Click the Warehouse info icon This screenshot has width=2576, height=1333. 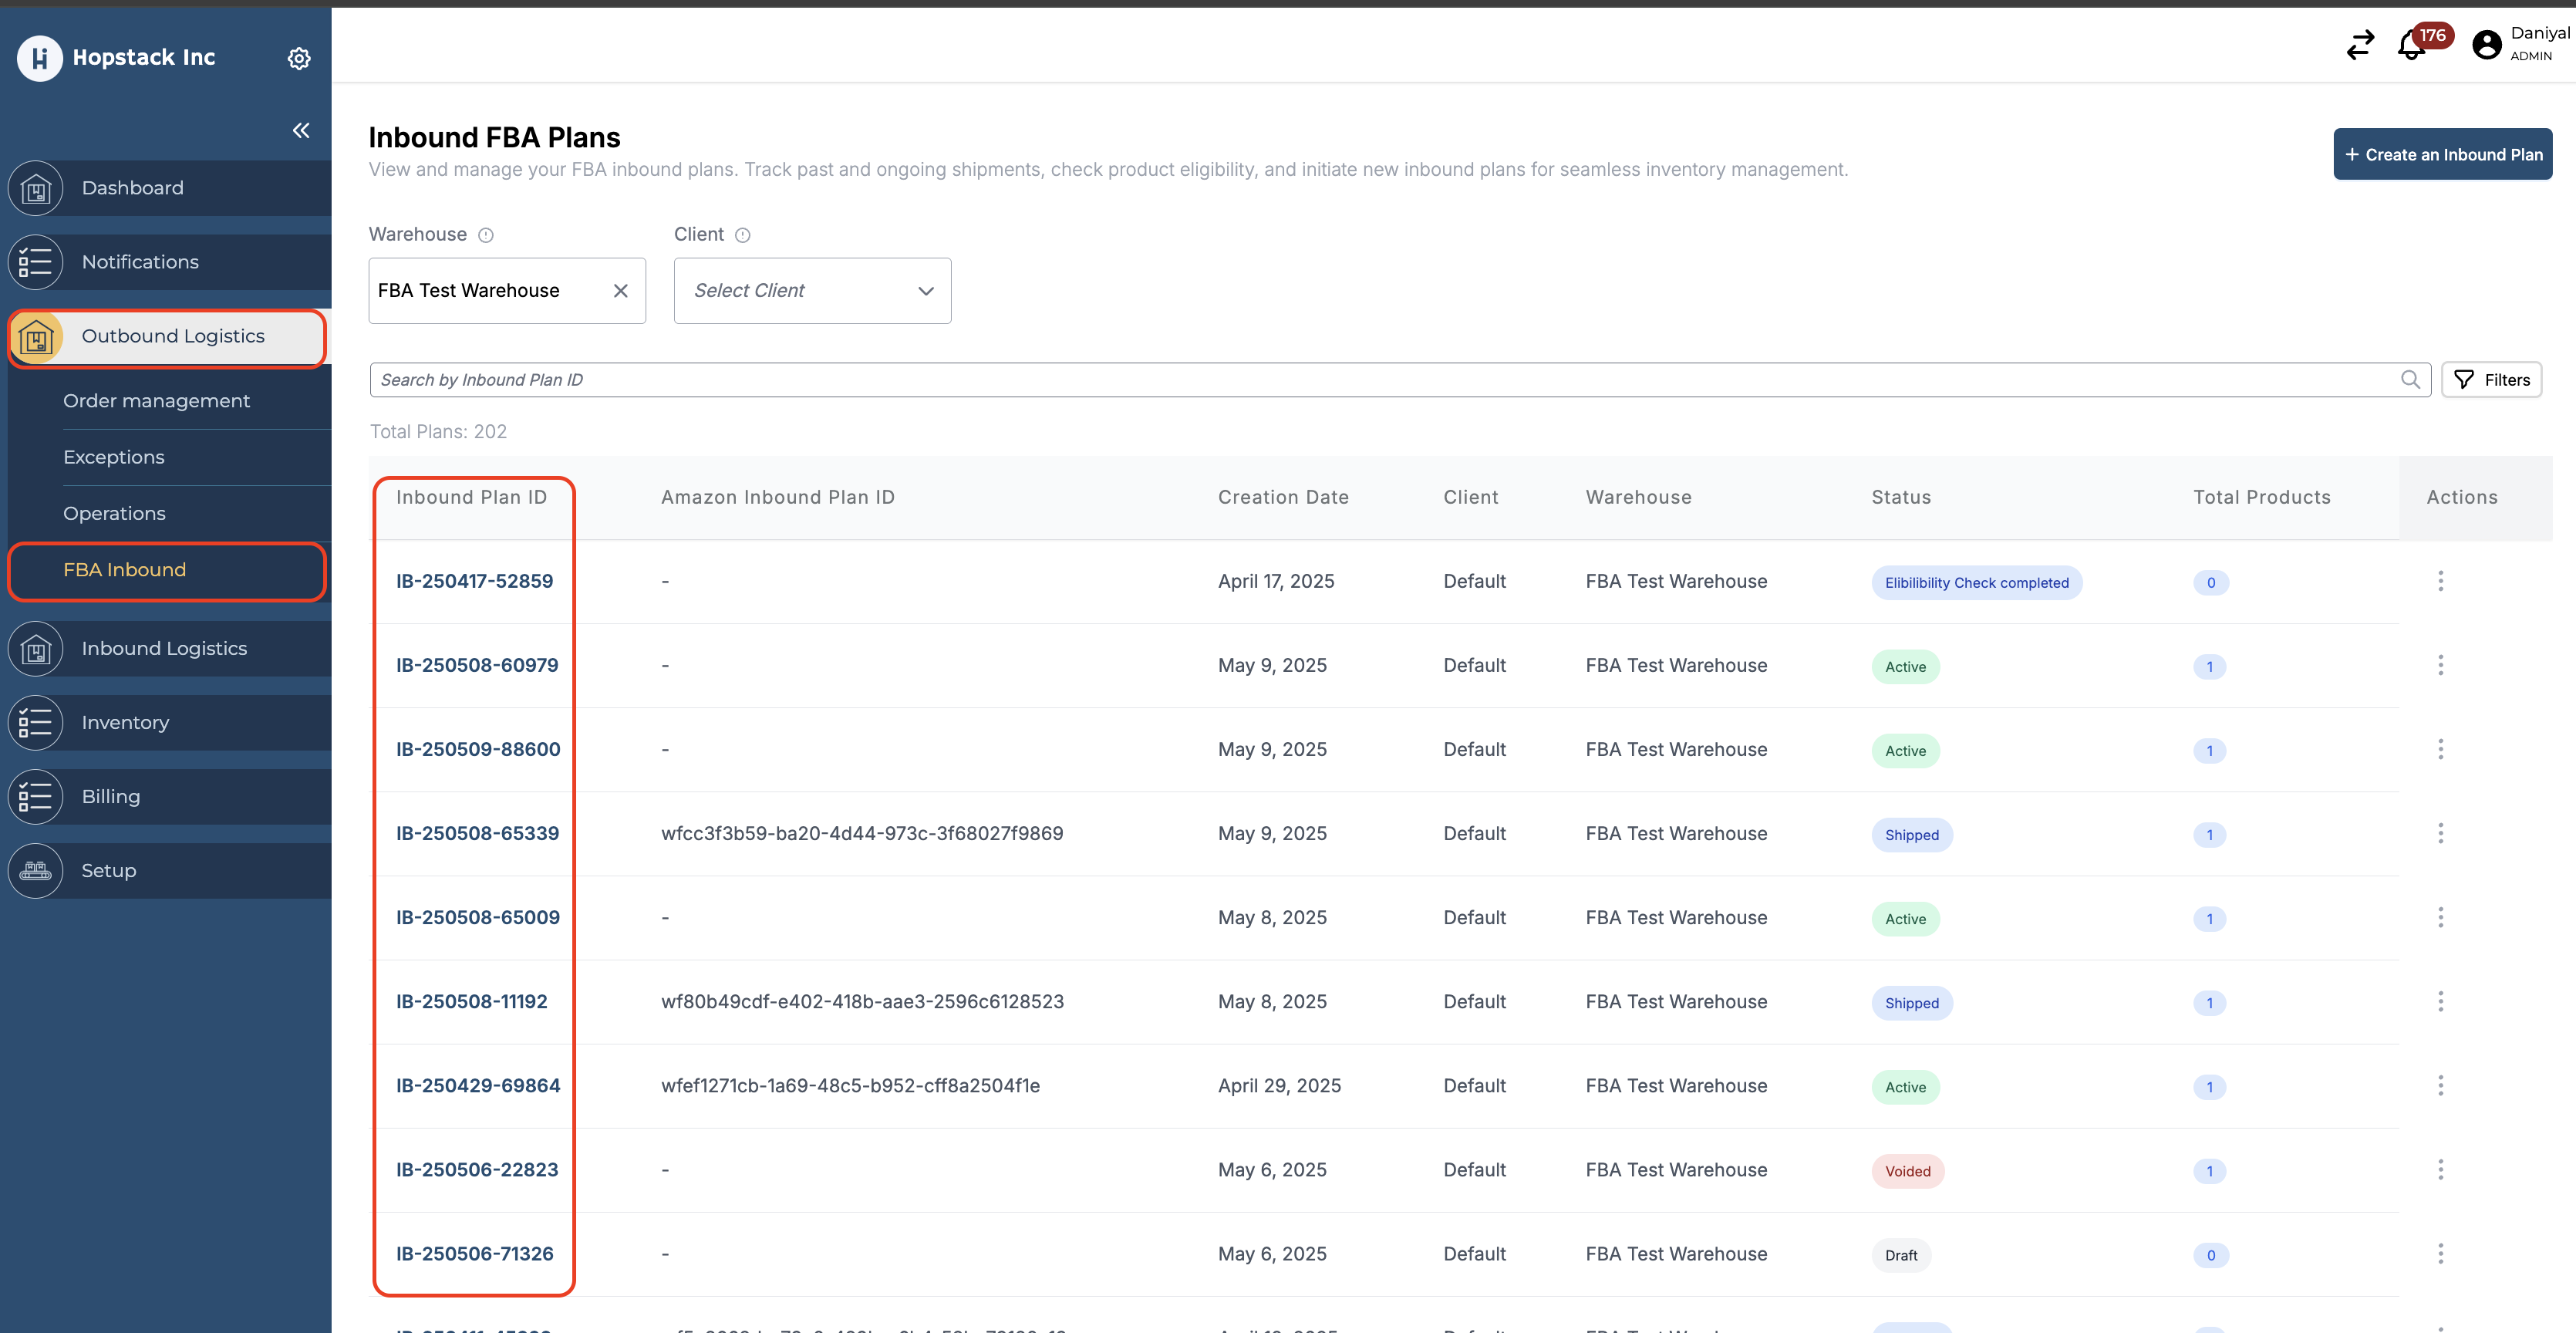[x=486, y=235]
